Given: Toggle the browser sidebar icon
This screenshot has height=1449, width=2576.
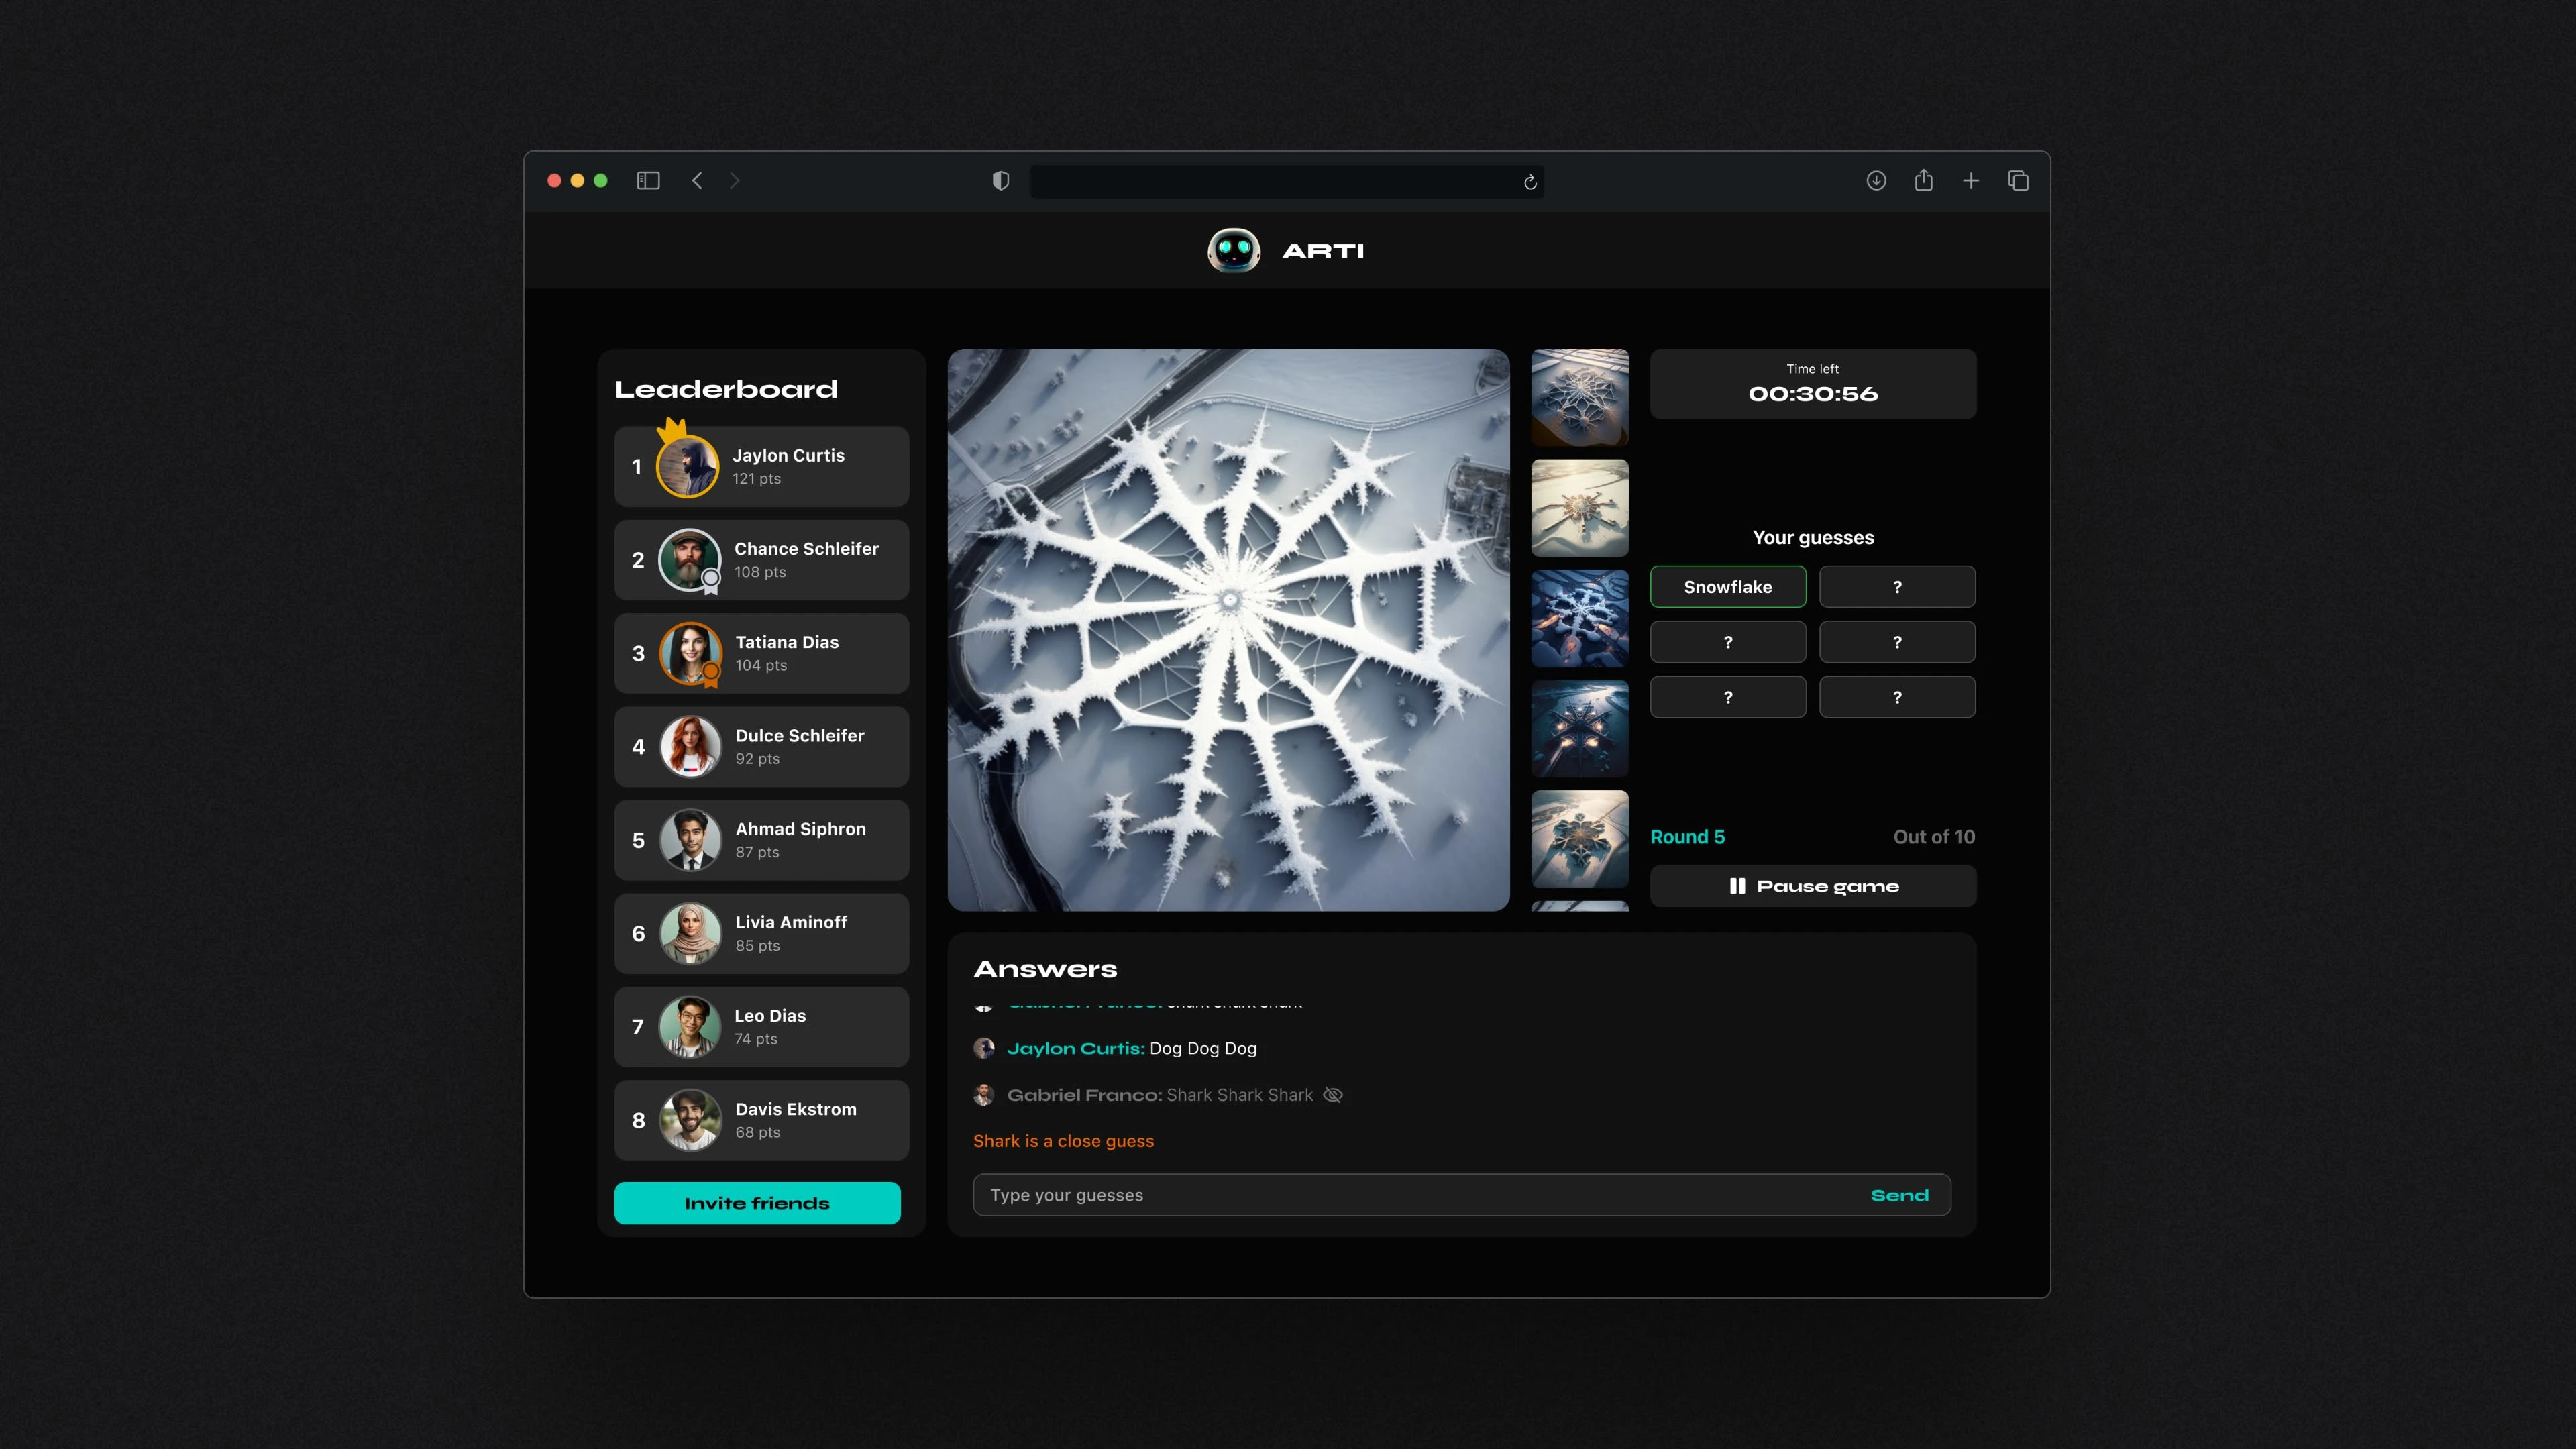Looking at the screenshot, I should coord(648,181).
